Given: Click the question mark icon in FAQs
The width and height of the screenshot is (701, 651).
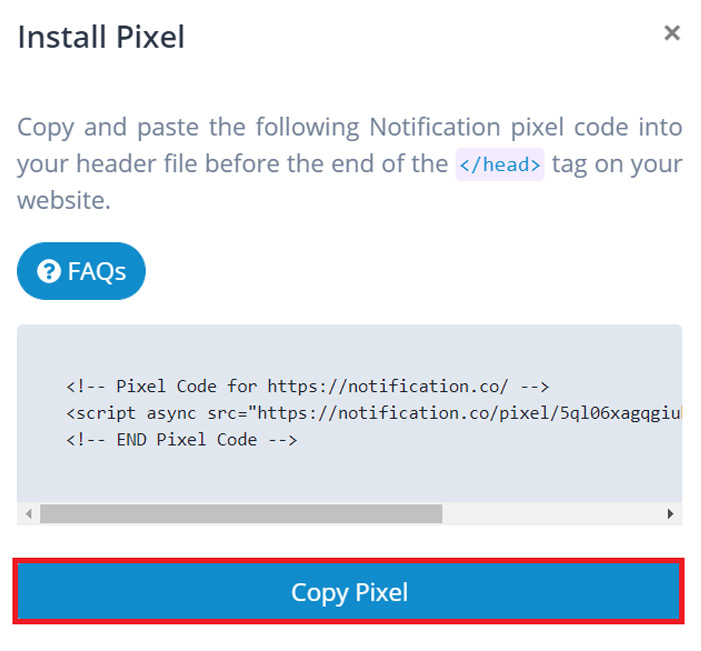Looking at the screenshot, I should [49, 271].
